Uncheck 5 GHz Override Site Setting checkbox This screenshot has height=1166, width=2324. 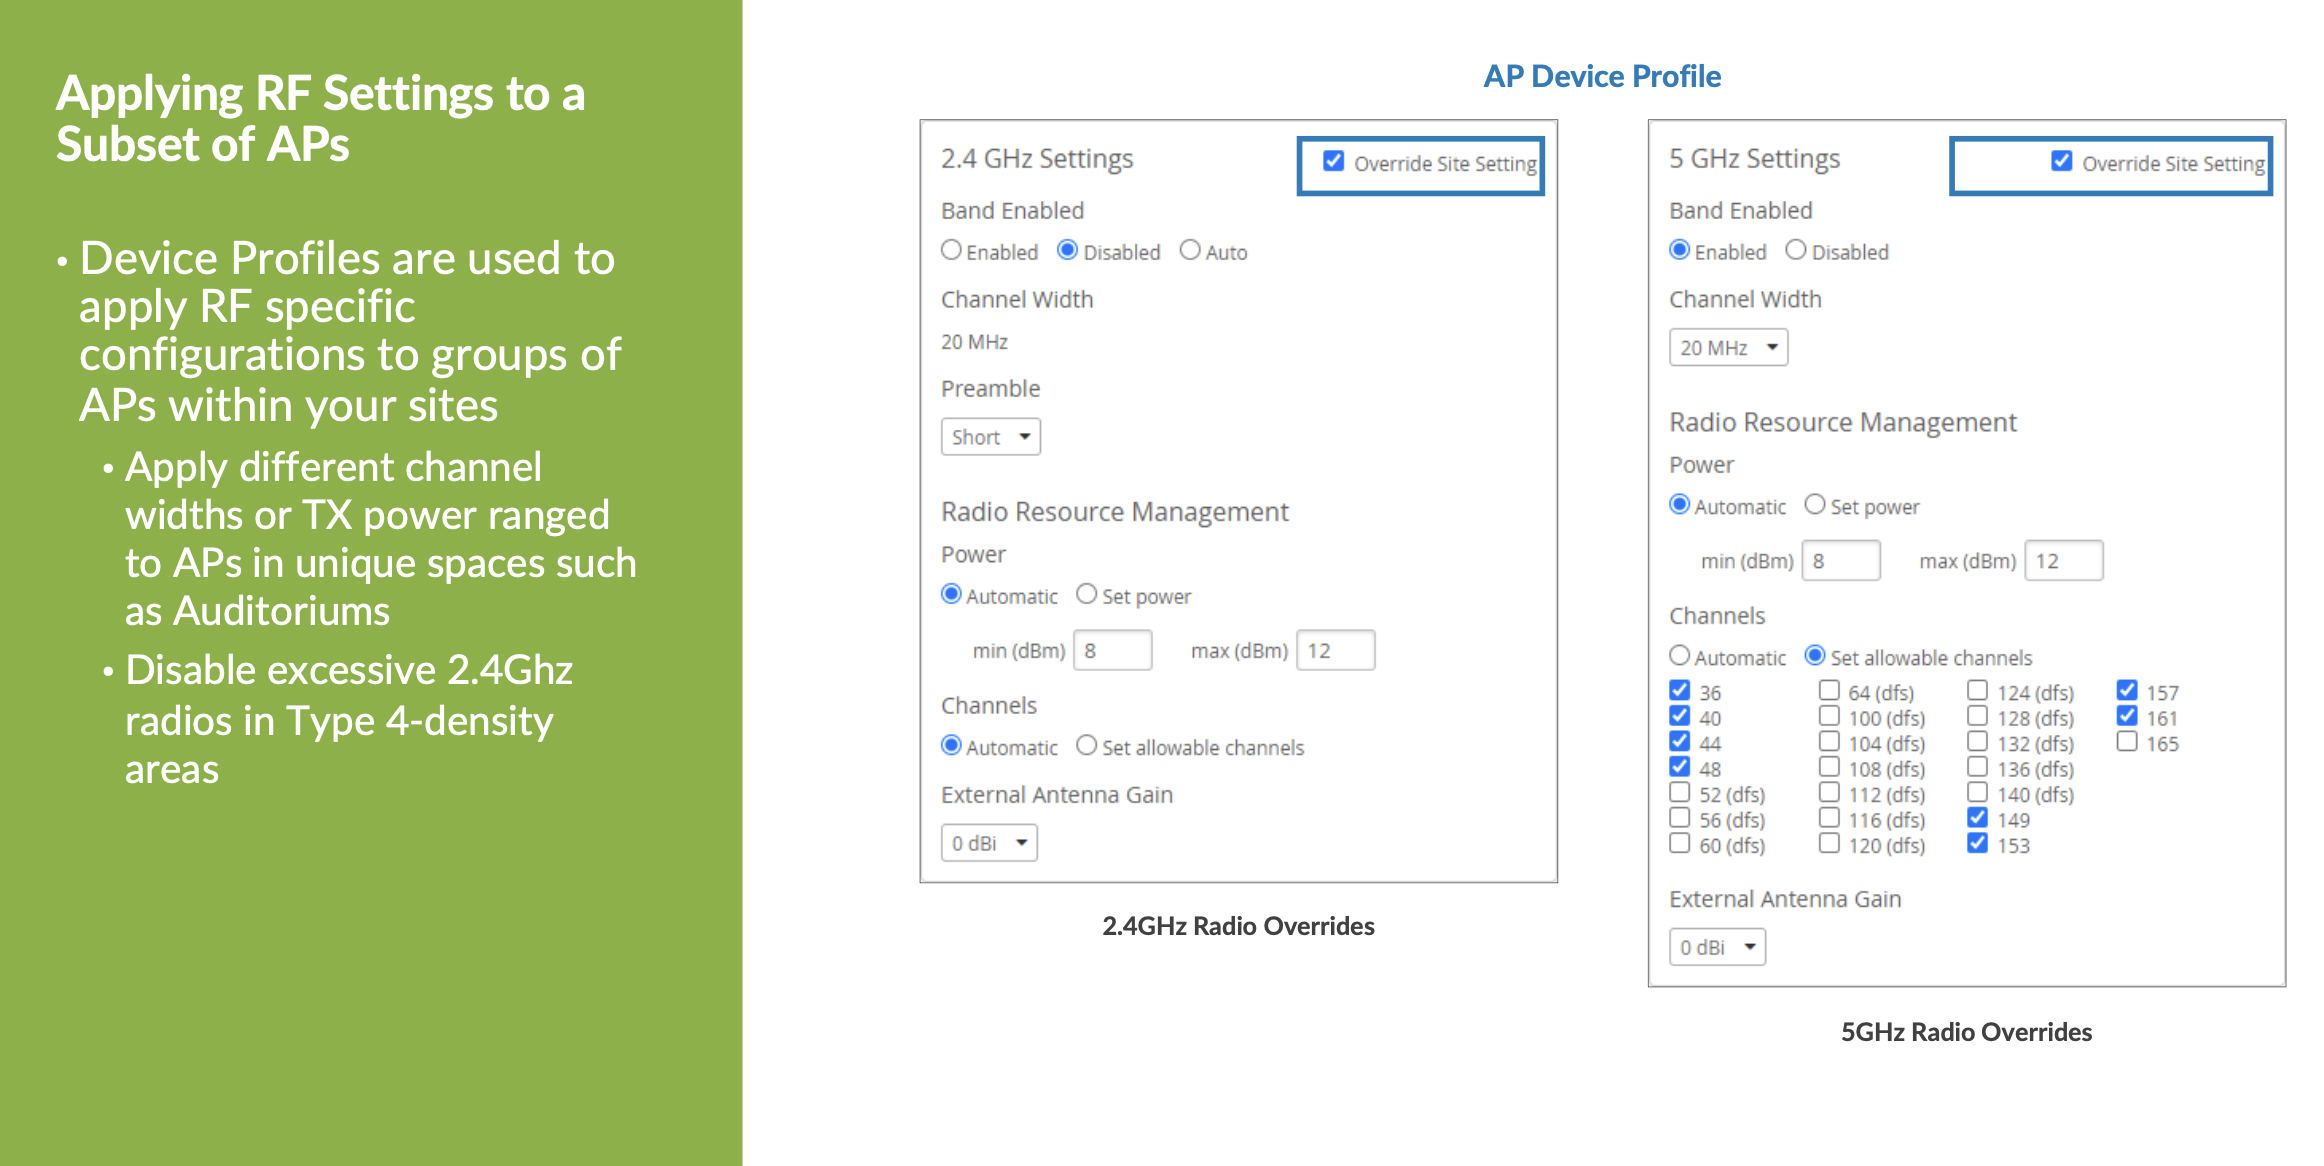click(x=2061, y=161)
